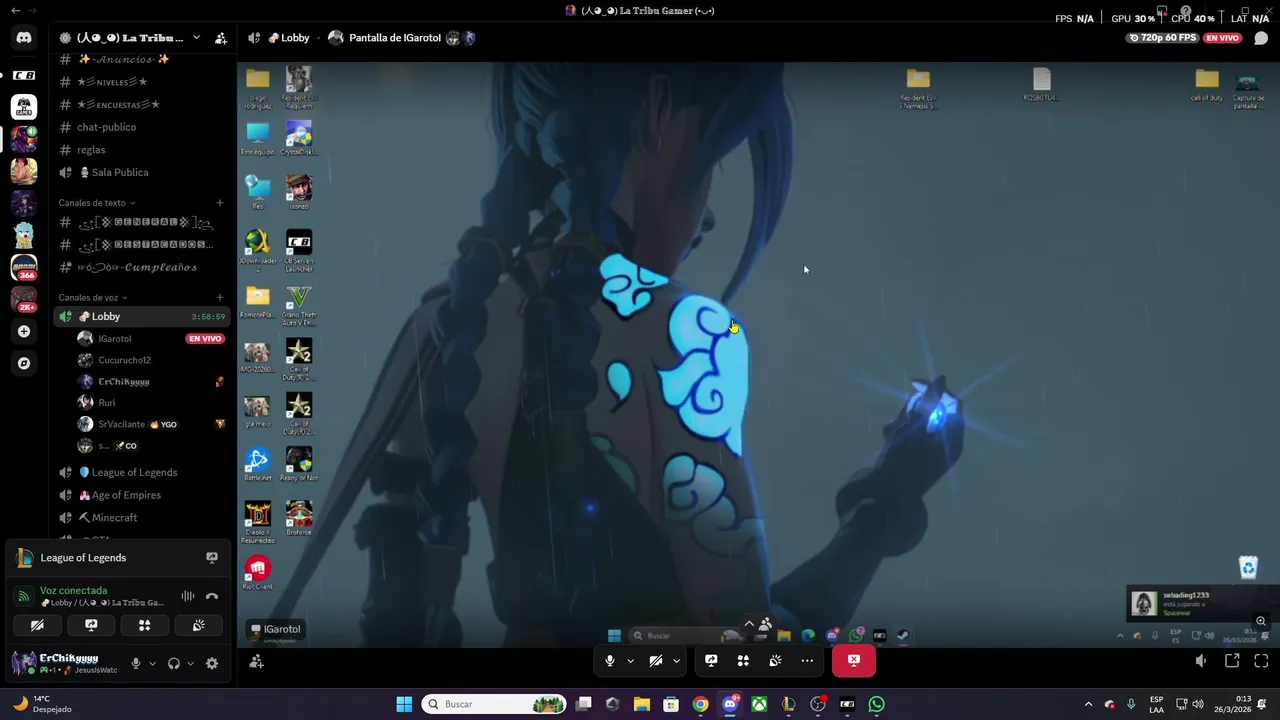Open output device options arrow
Viewport: 1280px width, 720px height.
tap(190, 663)
